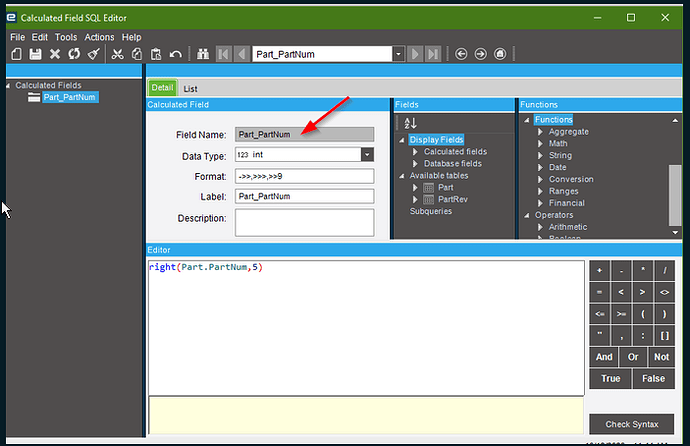Click the A-Z sort icon in Fields

pos(410,123)
